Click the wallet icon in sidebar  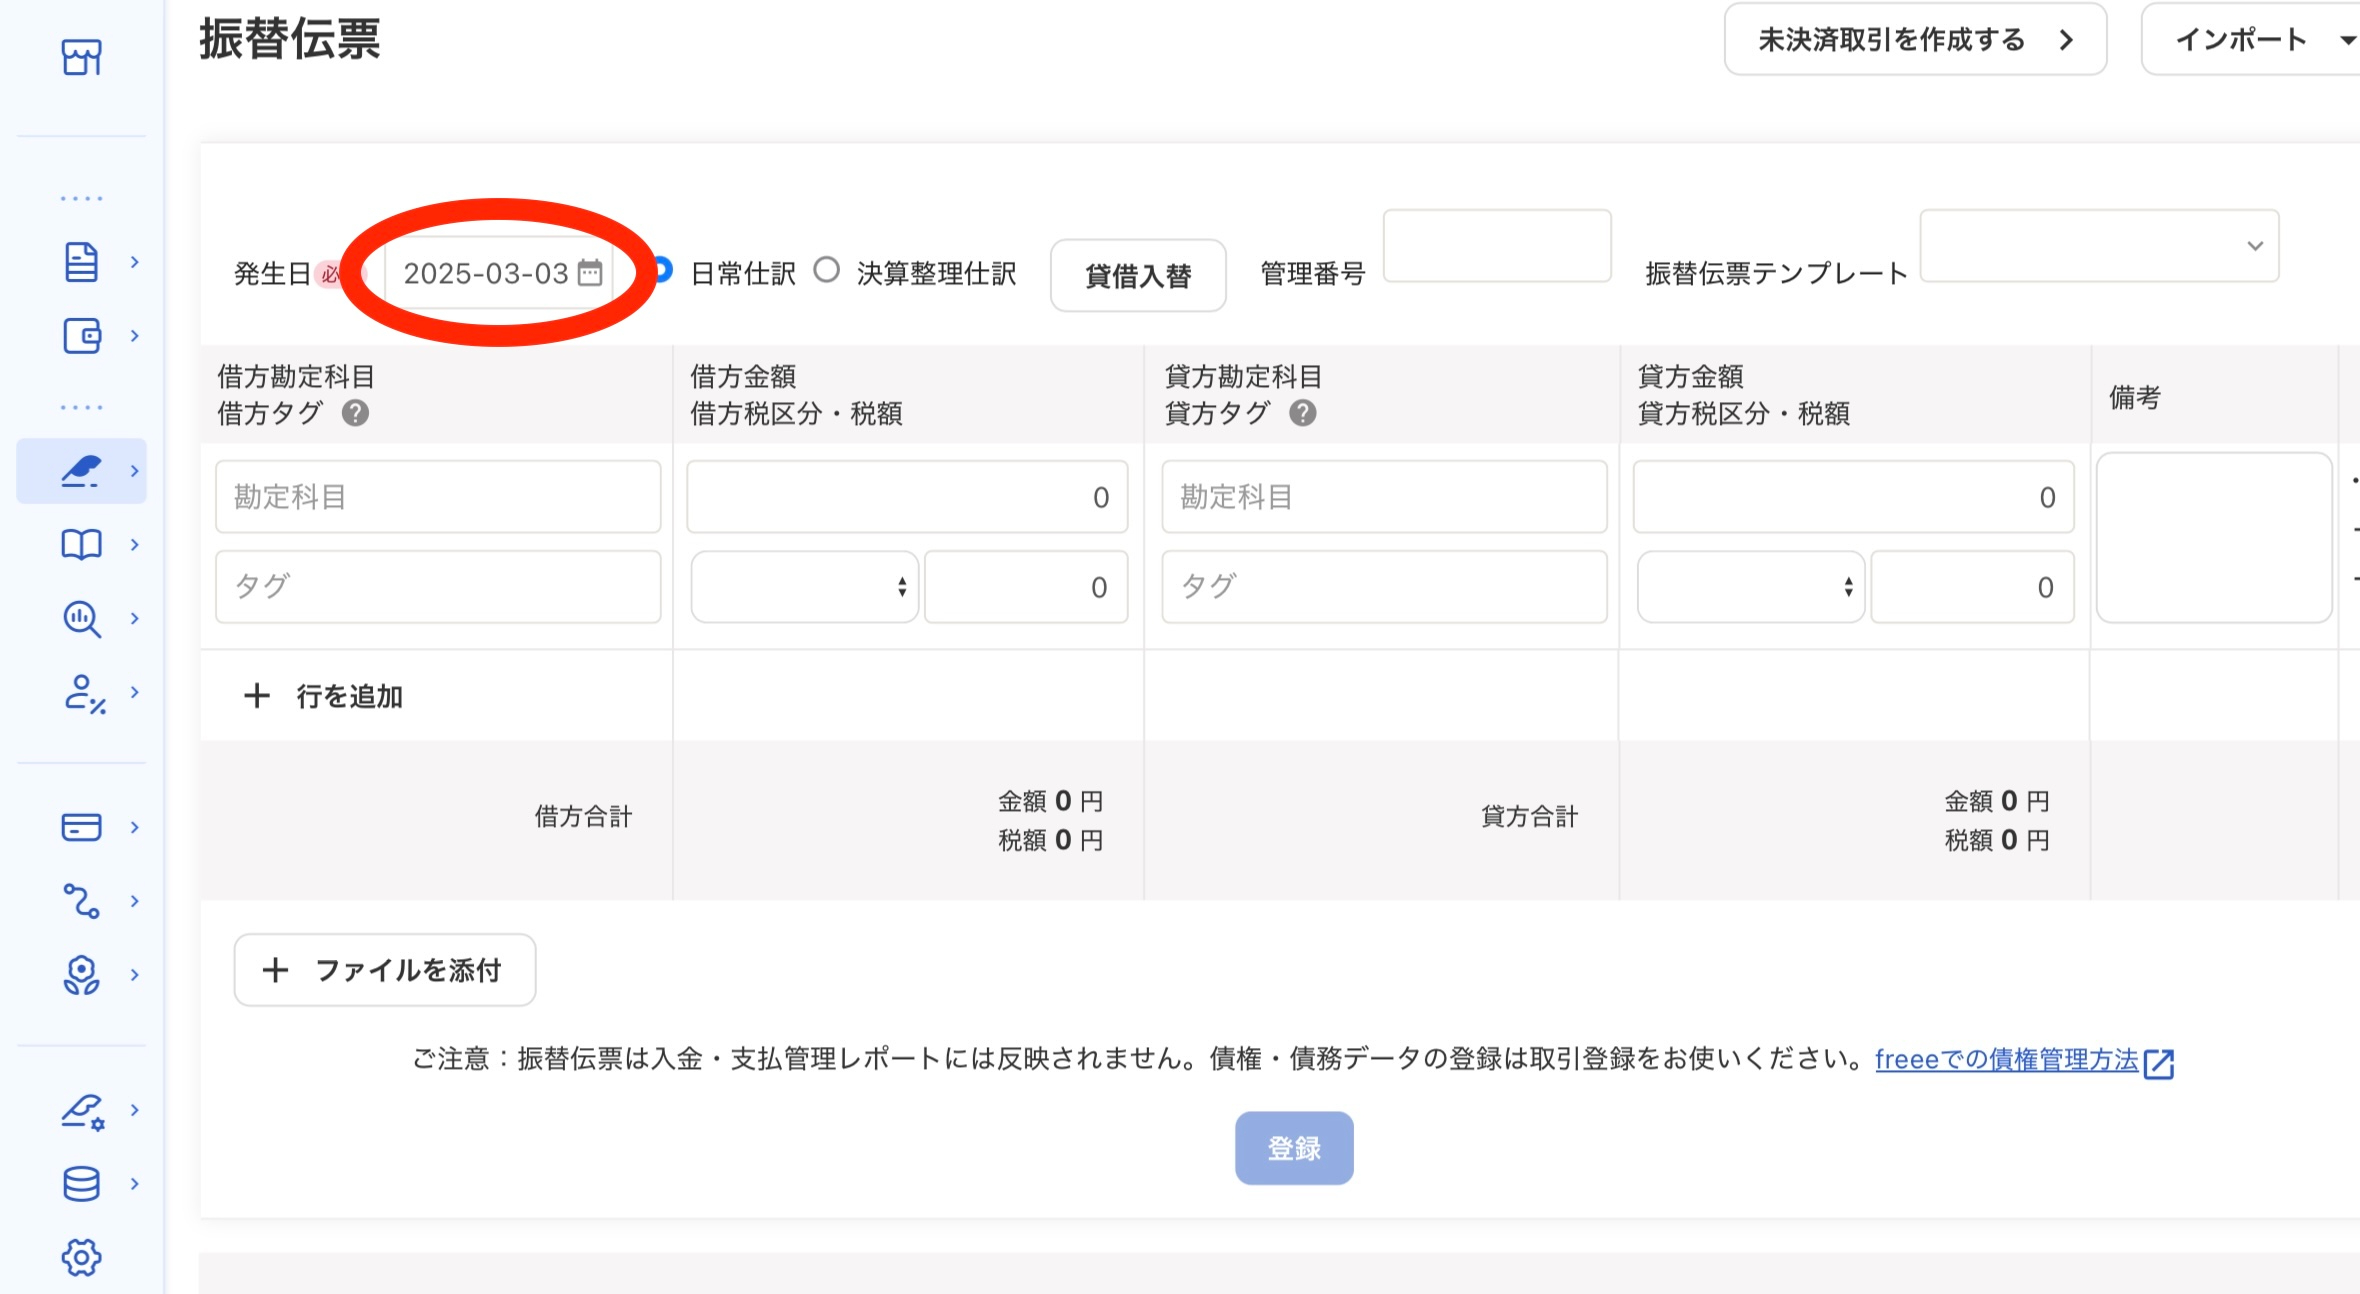[x=81, y=336]
